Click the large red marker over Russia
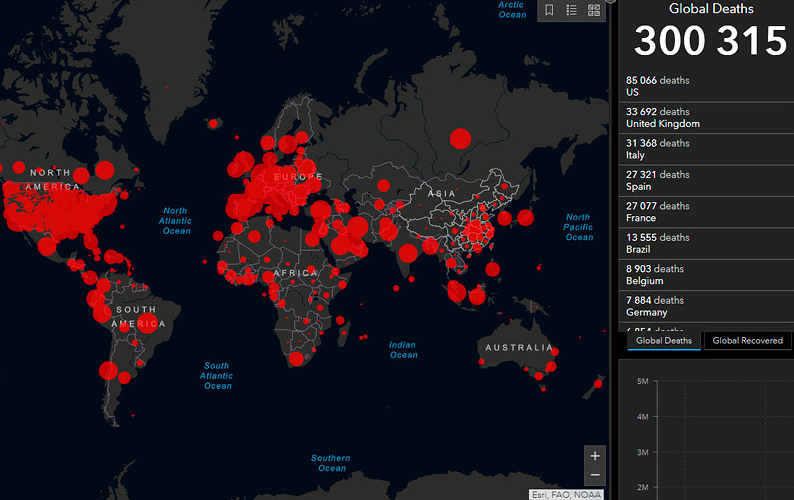 [x=460, y=138]
